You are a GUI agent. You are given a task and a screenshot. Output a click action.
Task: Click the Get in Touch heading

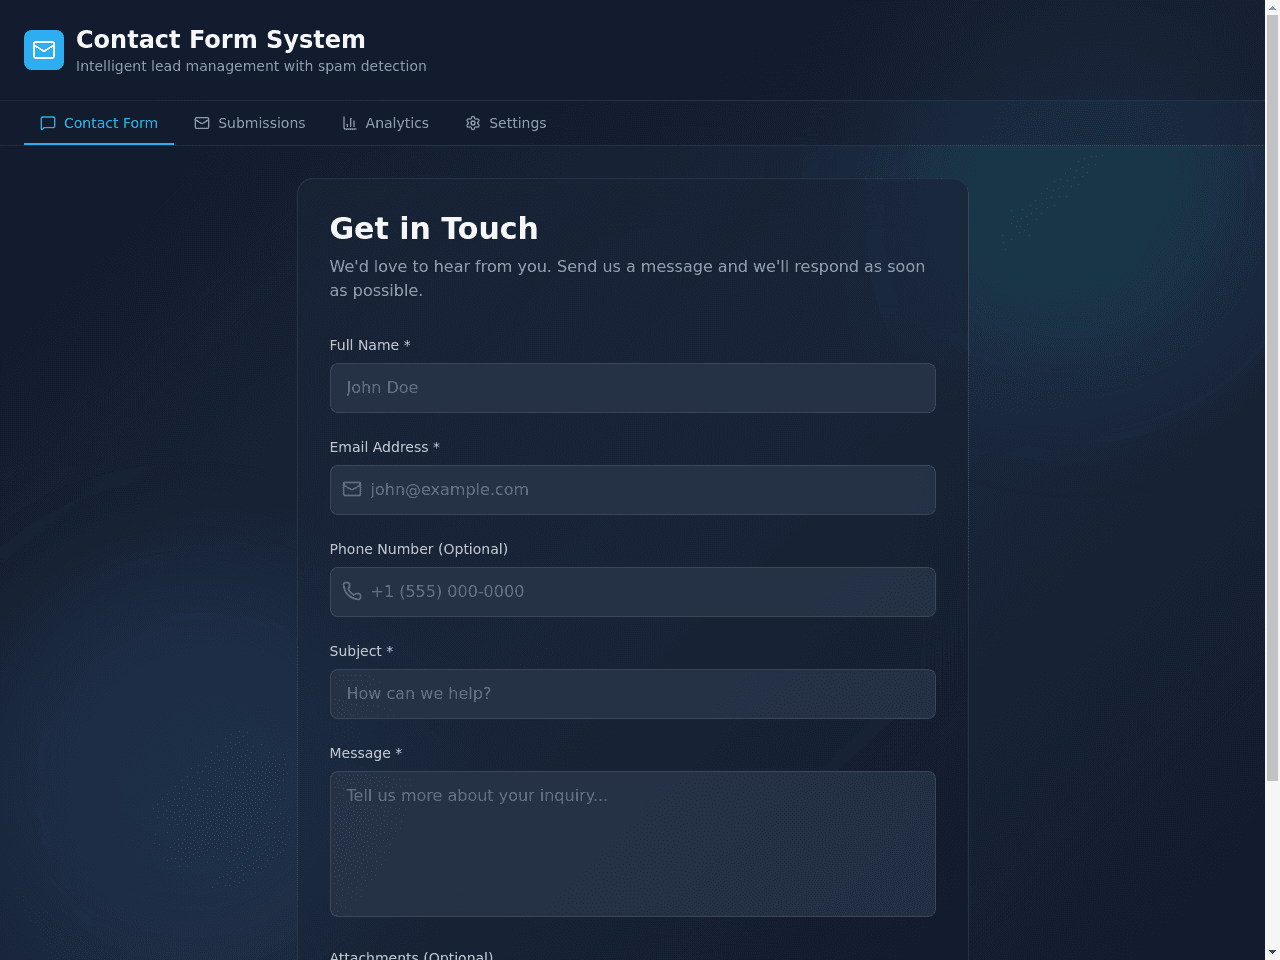(x=434, y=228)
